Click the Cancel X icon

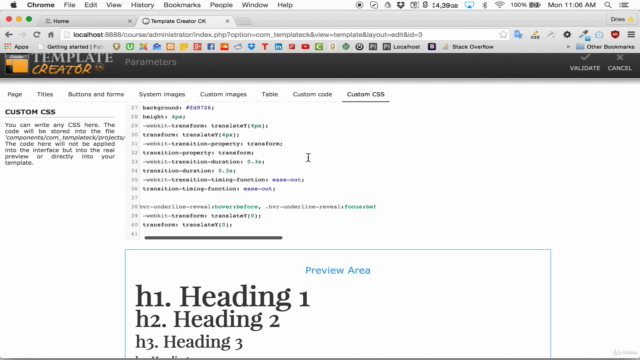[x=620, y=58]
